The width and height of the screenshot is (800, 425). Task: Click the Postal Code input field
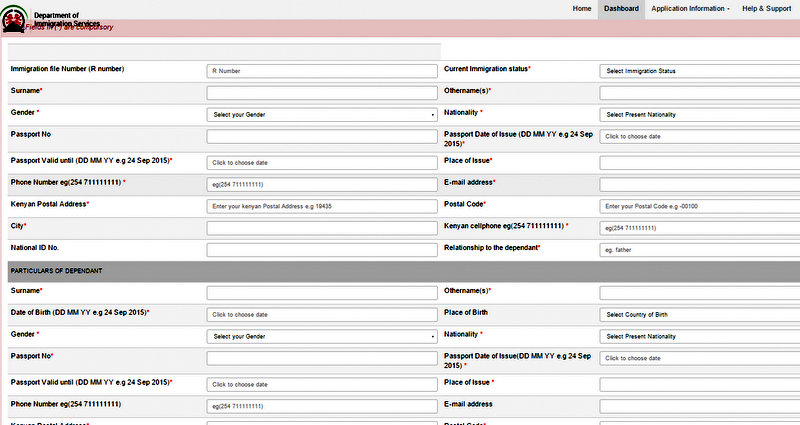(699, 206)
